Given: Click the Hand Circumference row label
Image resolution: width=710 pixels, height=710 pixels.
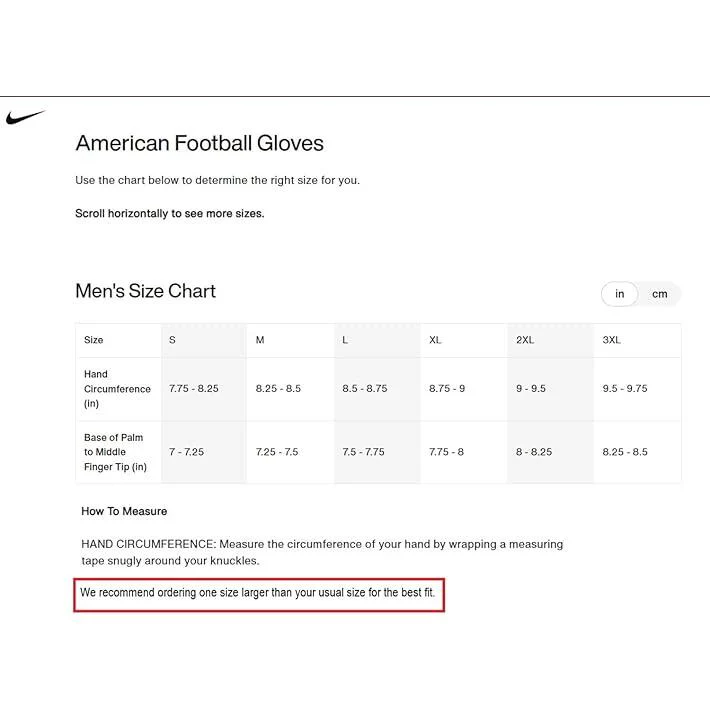Looking at the screenshot, I should pyautogui.click(x=117, y=389).
